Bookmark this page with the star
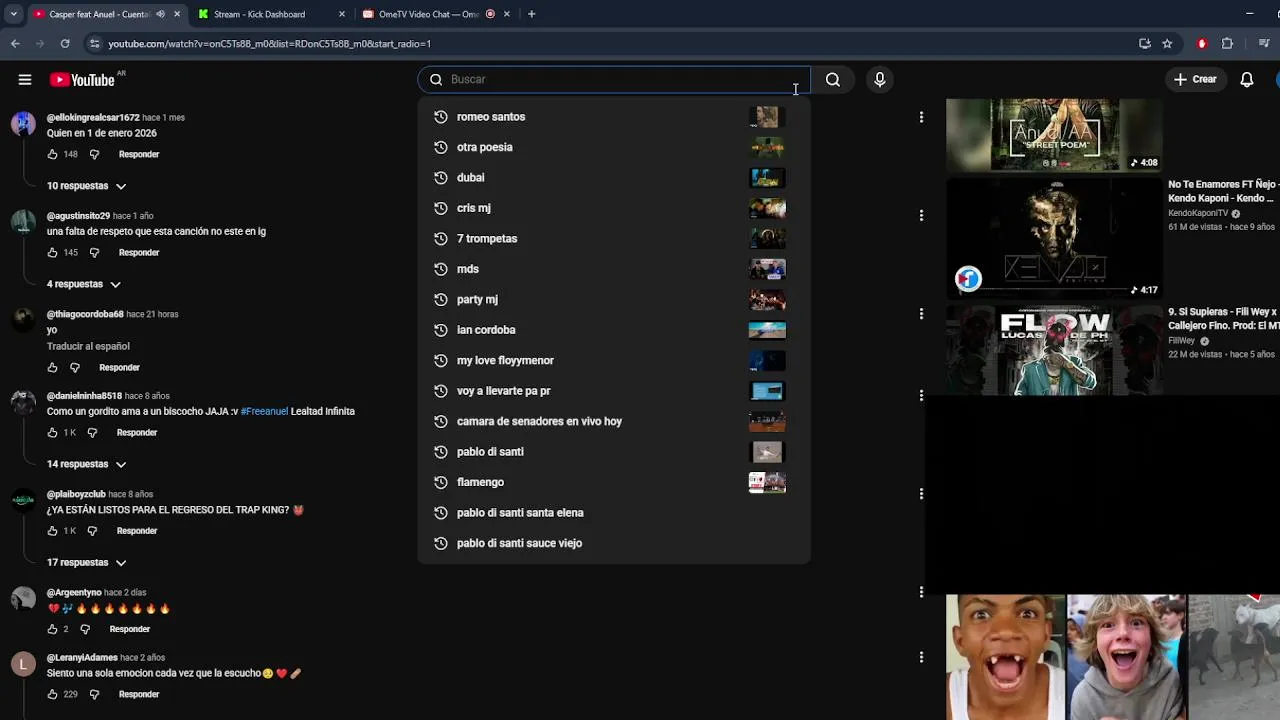 (1167, 44)
